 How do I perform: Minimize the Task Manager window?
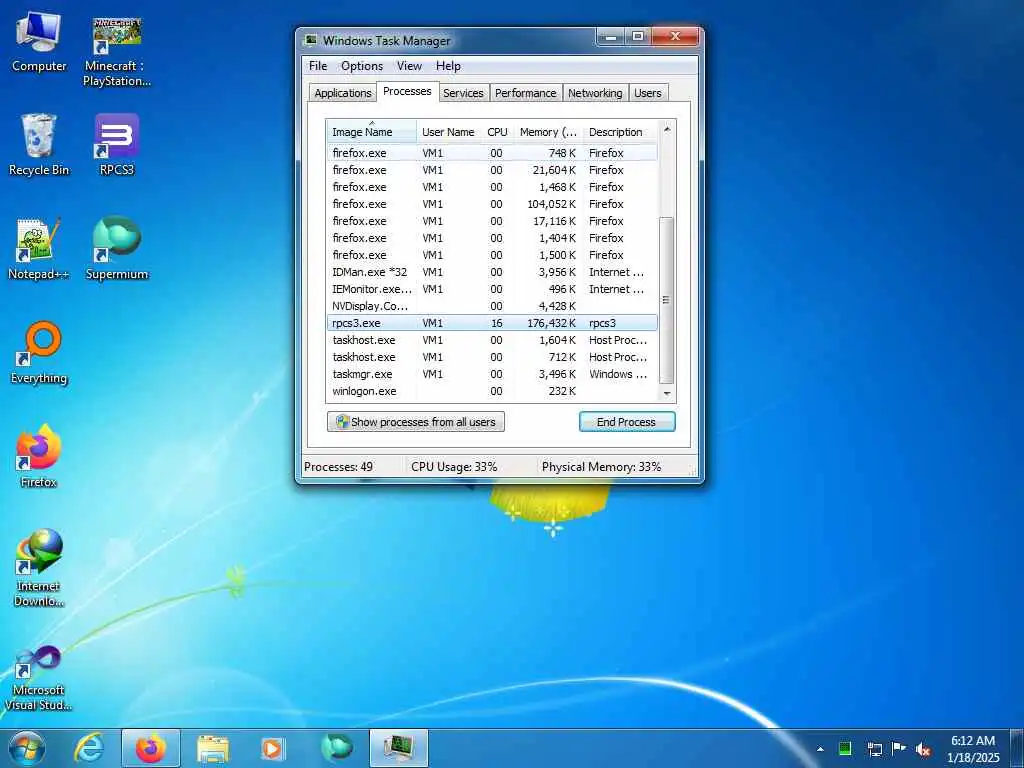click(x=611, y=37)
